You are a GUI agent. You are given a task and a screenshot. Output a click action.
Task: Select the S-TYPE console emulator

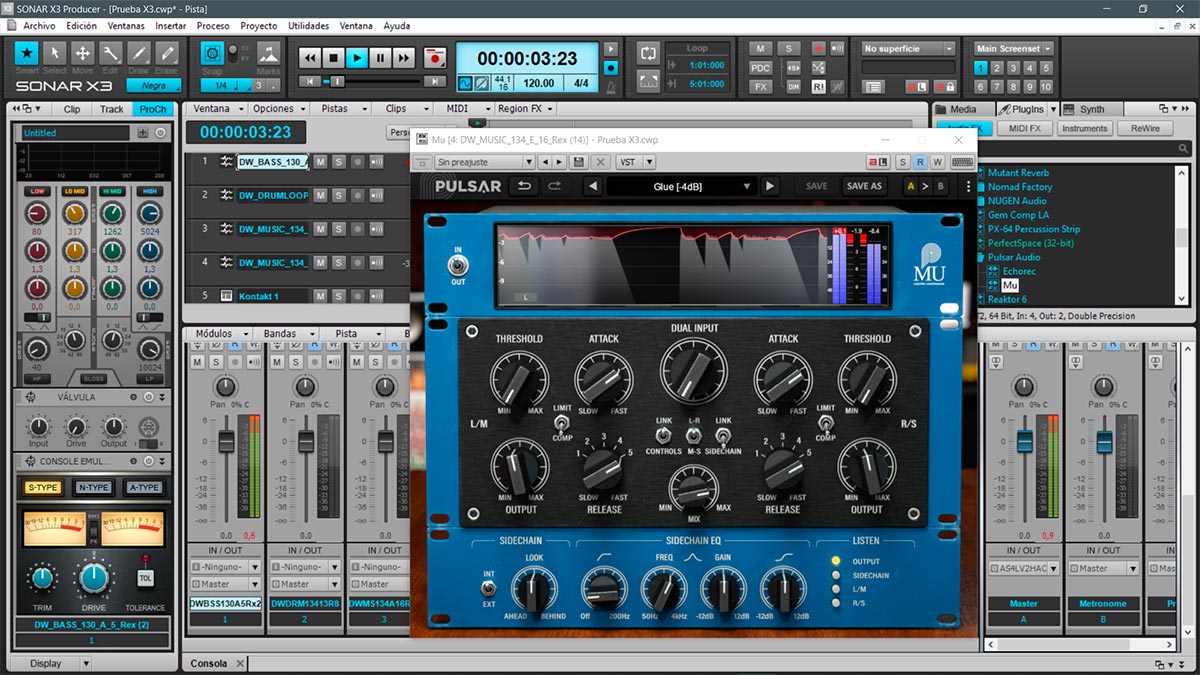(x=42, y=488)
